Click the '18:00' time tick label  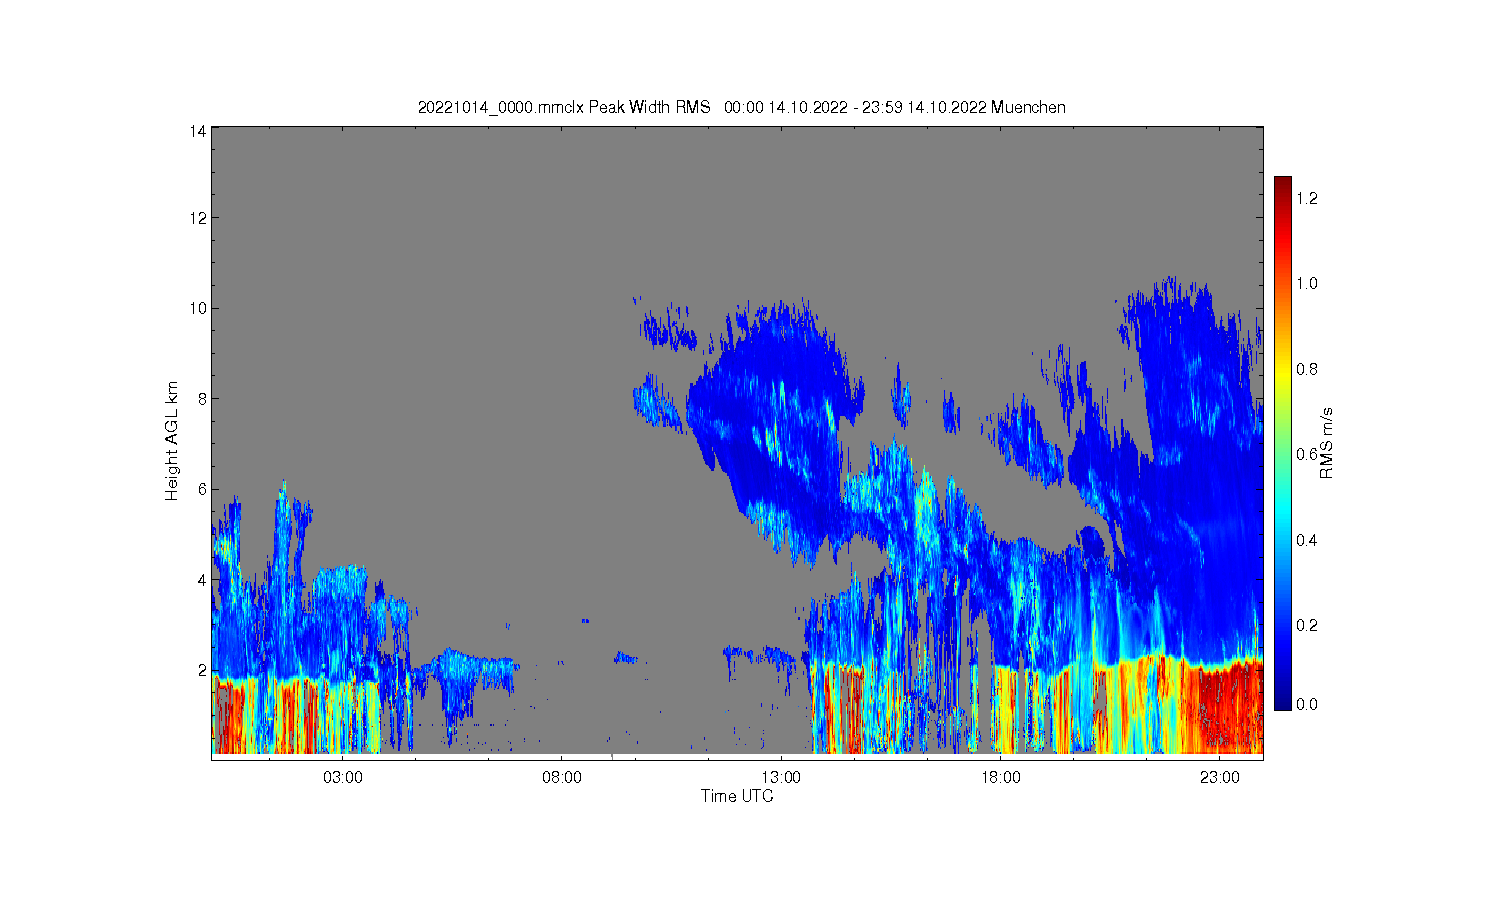[1000, 778]
